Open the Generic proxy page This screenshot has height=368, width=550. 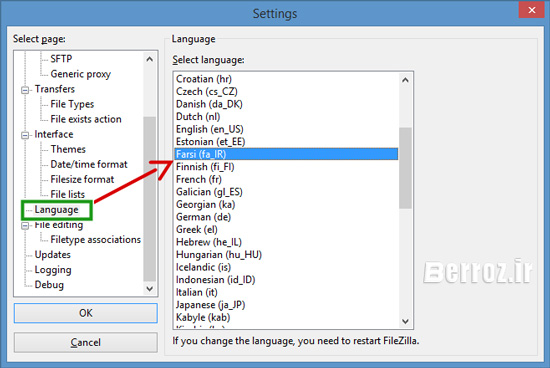80,74
